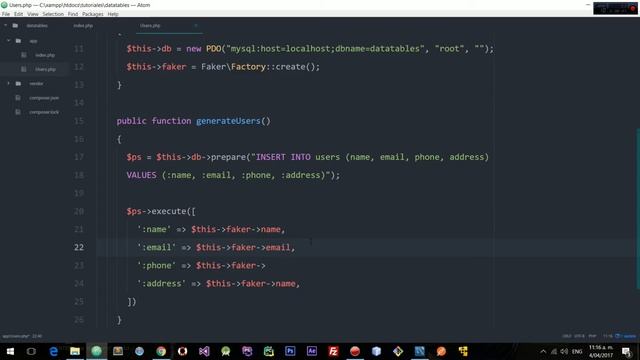This screenshot has height=360, width=640.
Task: Open the Windows Start menu
Action: [x=10, y=351]
